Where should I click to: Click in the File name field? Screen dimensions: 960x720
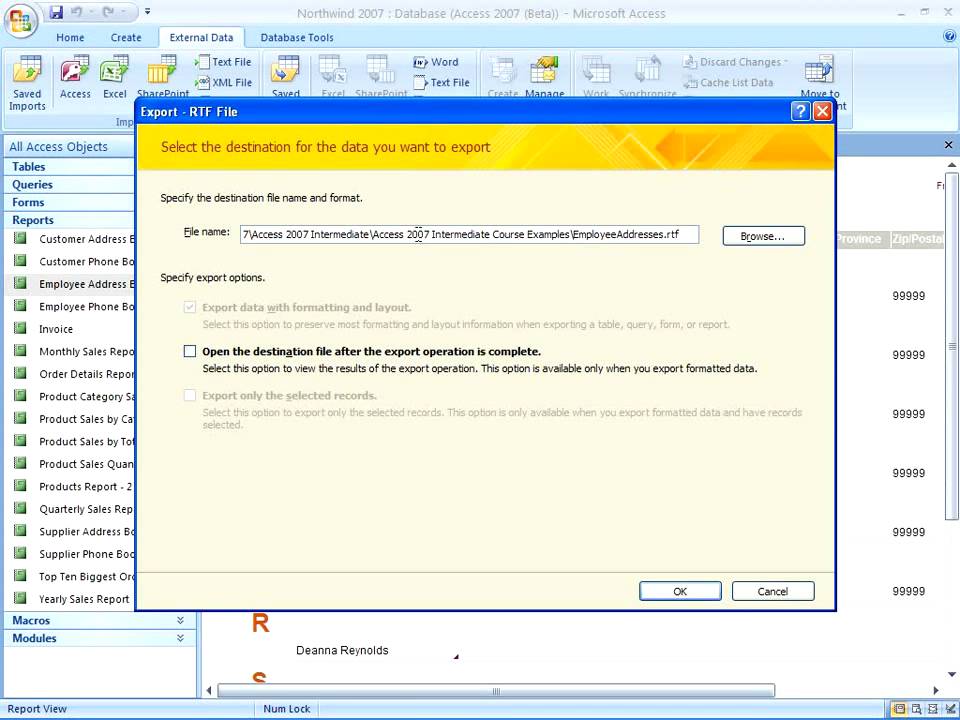(x=469, y=234)
